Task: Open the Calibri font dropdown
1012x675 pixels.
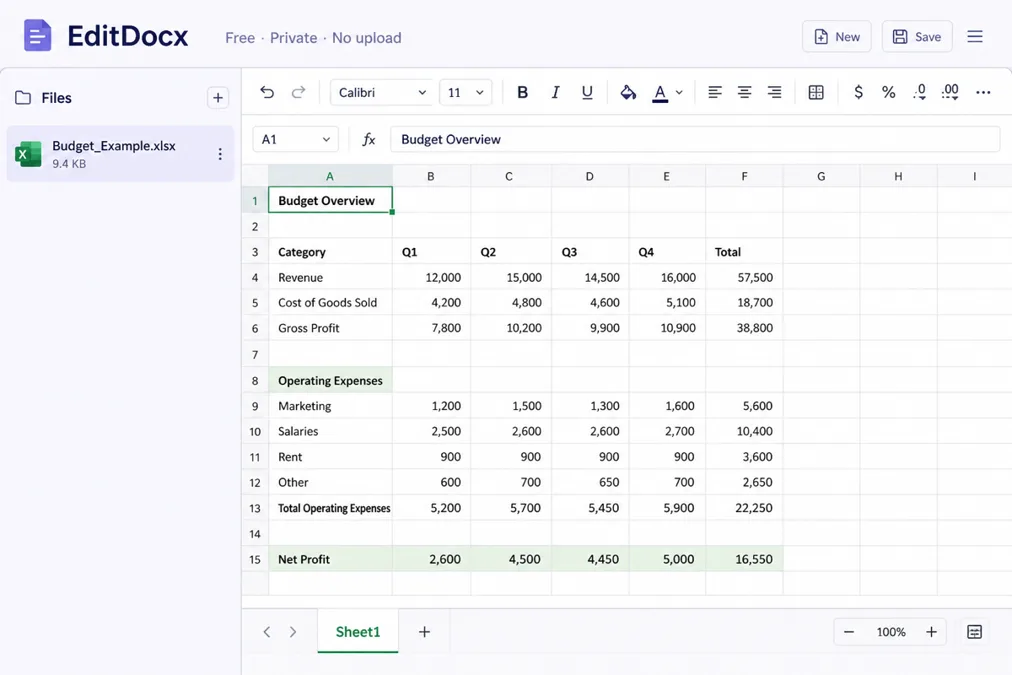Action: pos(381,92)
